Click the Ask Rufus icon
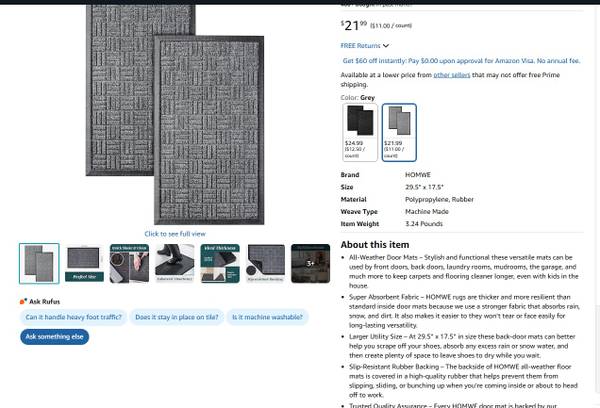This screenshot has width=600, height=408. pos(23,301)
